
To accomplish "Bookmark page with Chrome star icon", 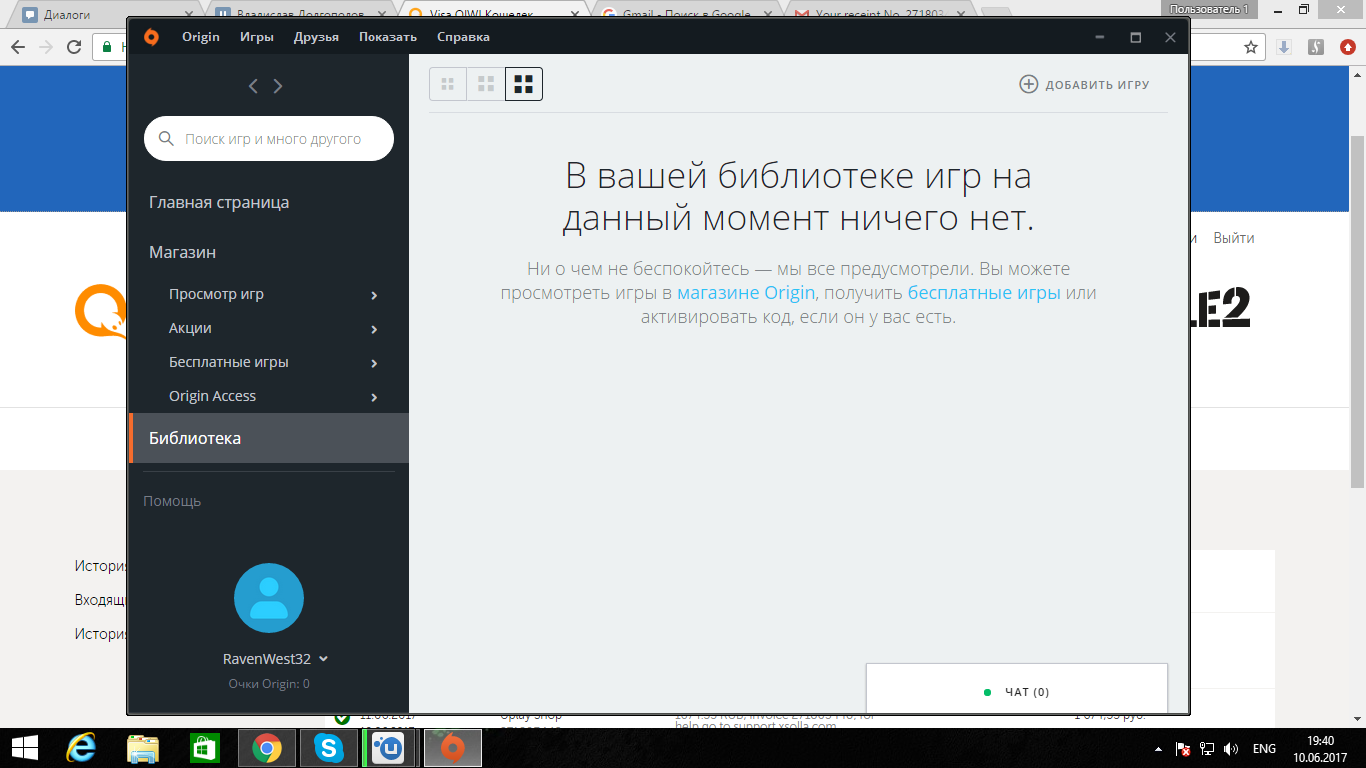I will pyautogui.click(x=1251, y=47).
